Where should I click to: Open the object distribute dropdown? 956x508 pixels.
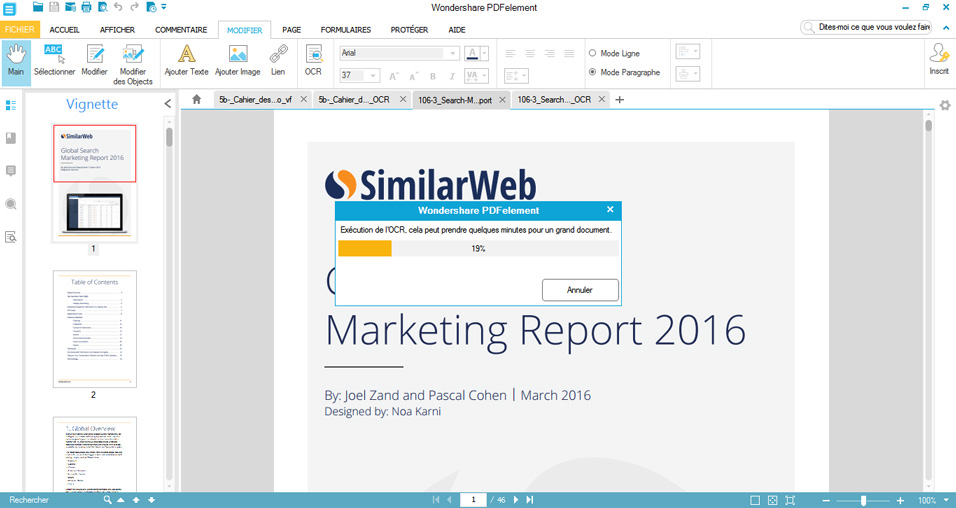688,74
